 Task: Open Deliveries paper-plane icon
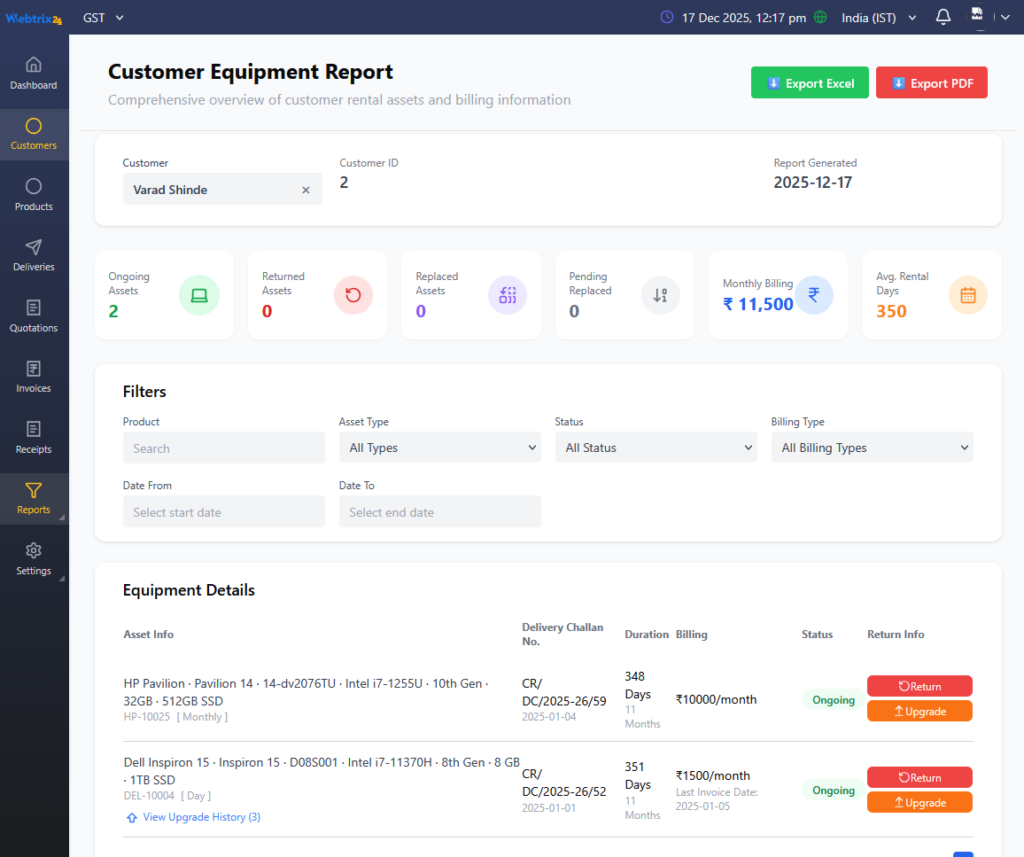click(33, 247)
